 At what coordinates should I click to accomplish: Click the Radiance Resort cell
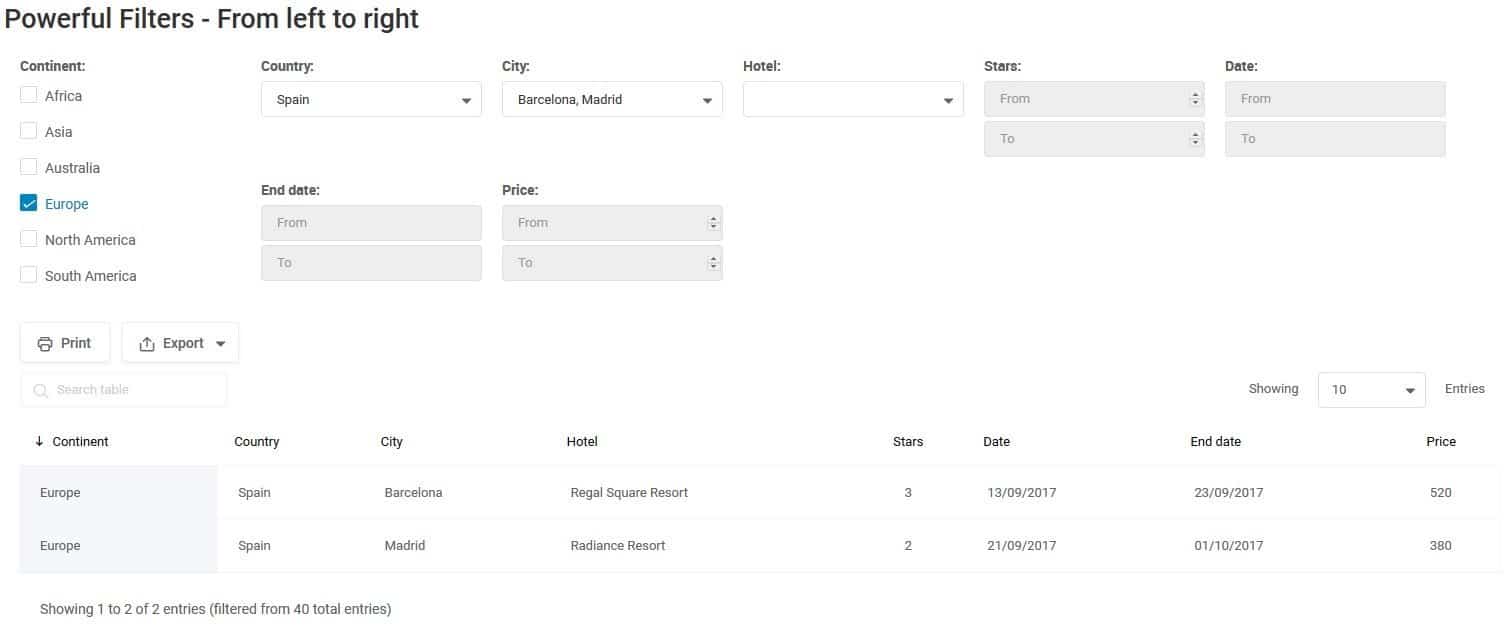618,546
